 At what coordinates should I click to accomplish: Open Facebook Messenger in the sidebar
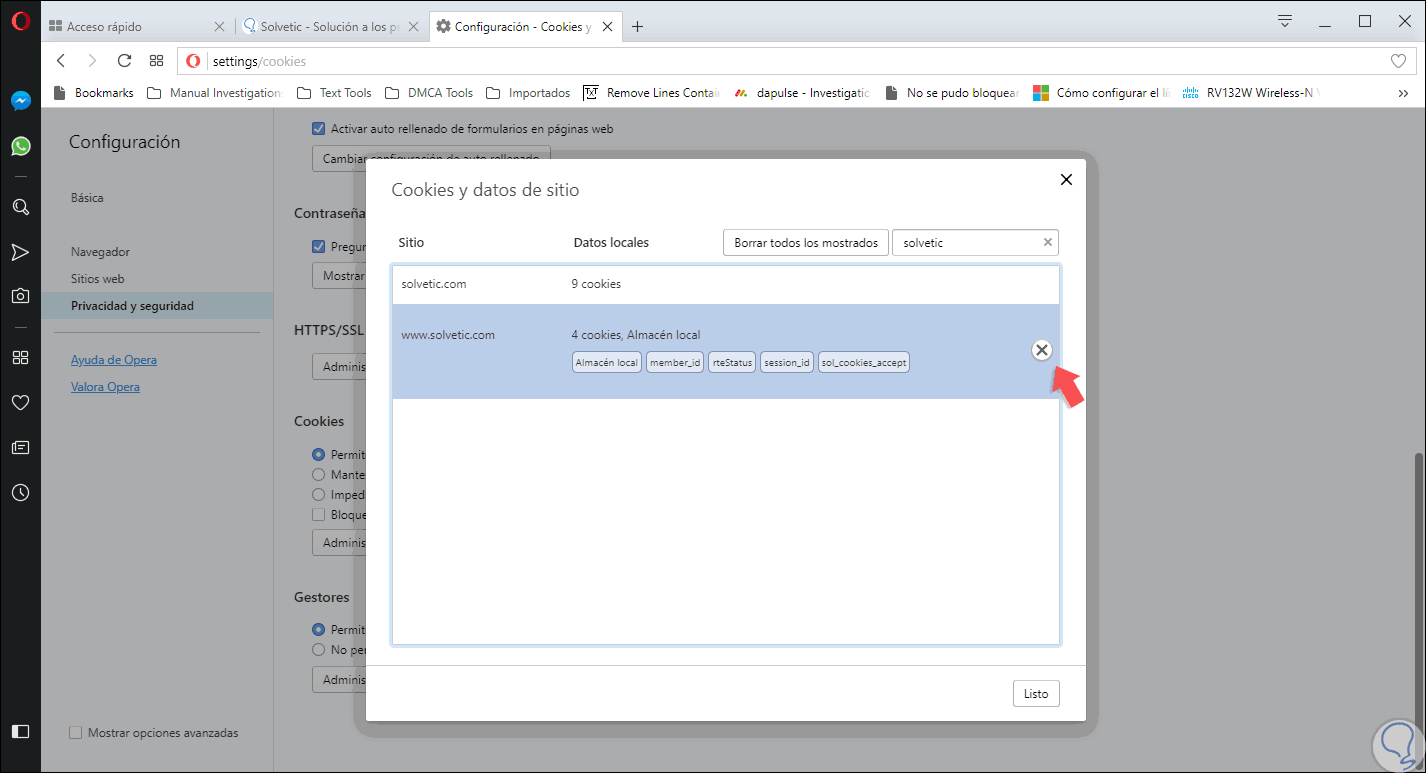click(x=21, y=101)
